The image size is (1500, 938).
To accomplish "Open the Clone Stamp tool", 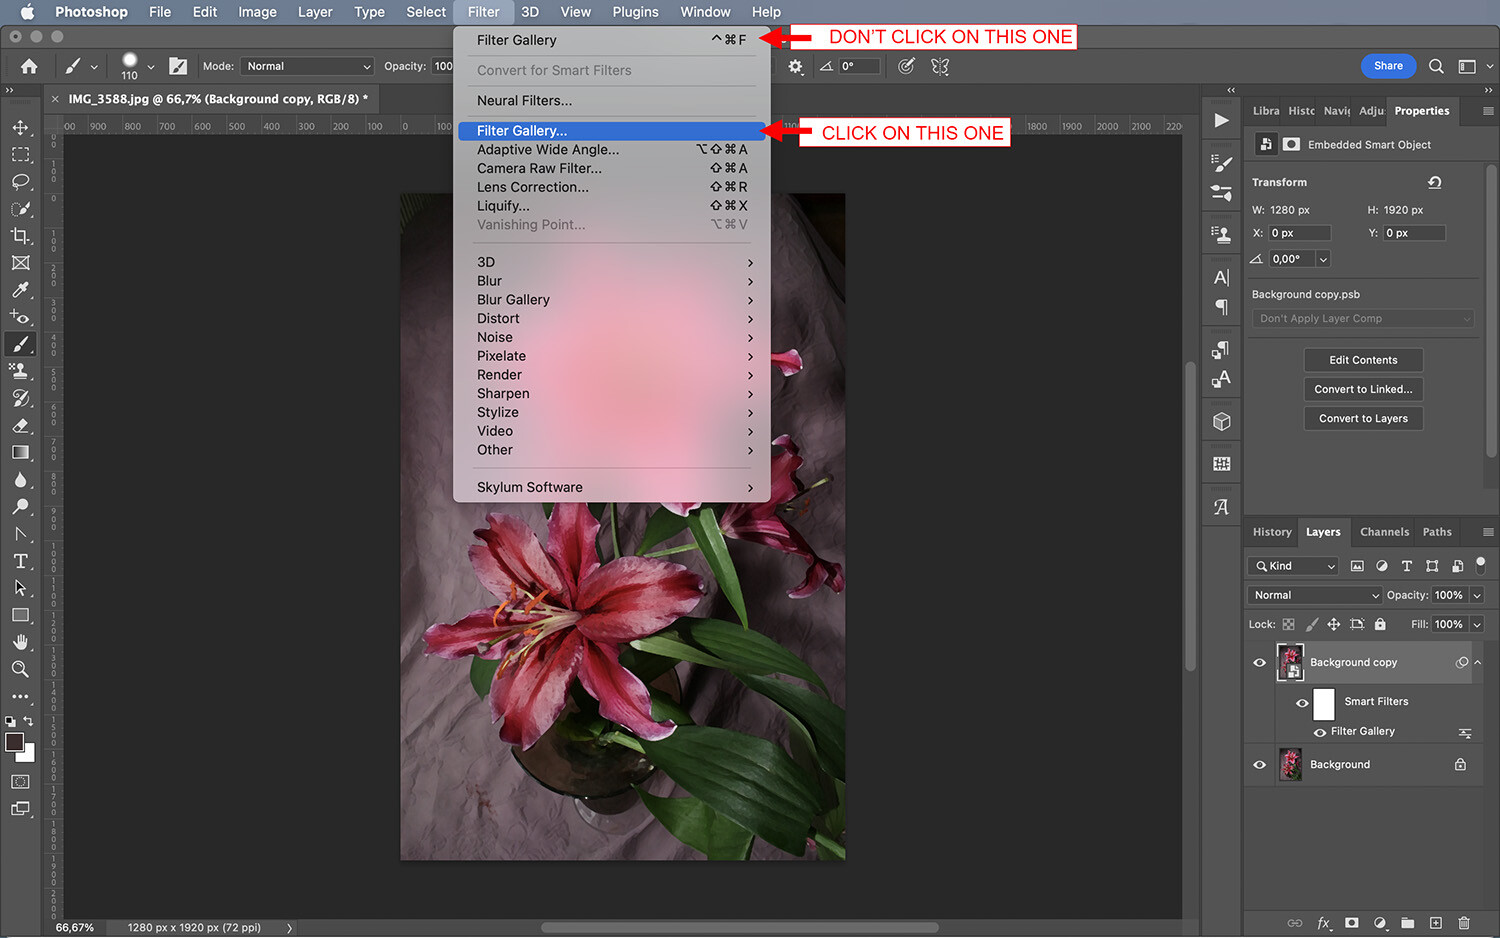I will pyautogui.click(x=20, y=370).
